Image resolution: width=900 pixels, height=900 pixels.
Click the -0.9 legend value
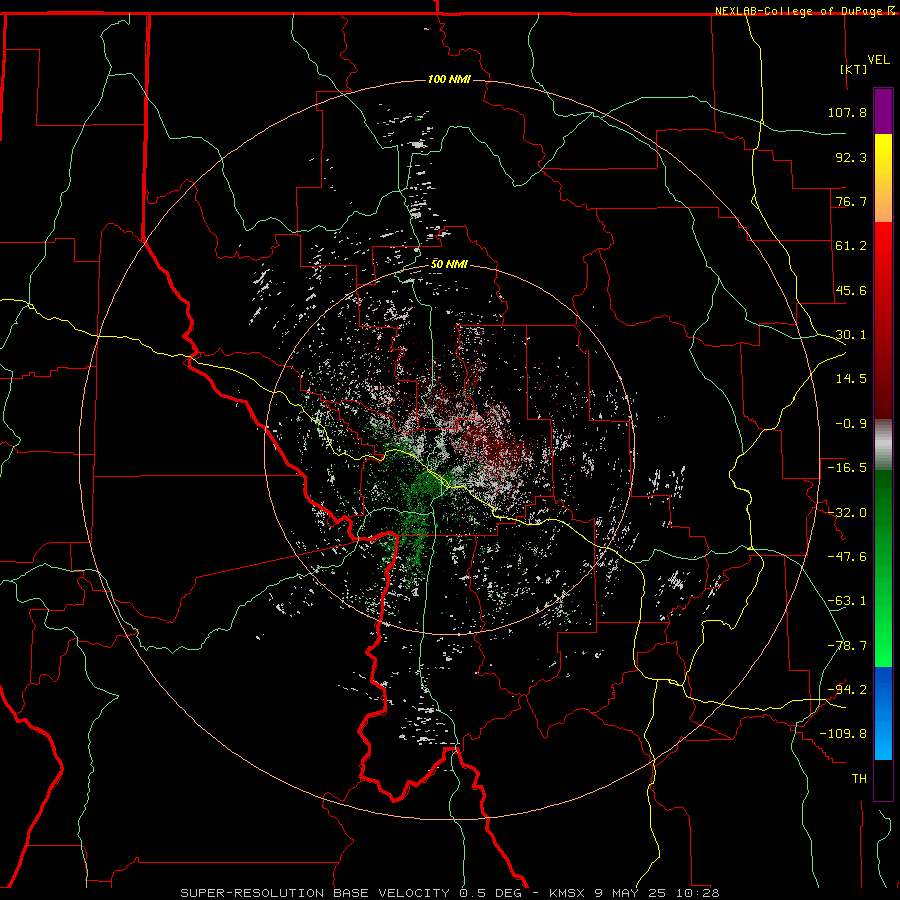pos(851,424)
